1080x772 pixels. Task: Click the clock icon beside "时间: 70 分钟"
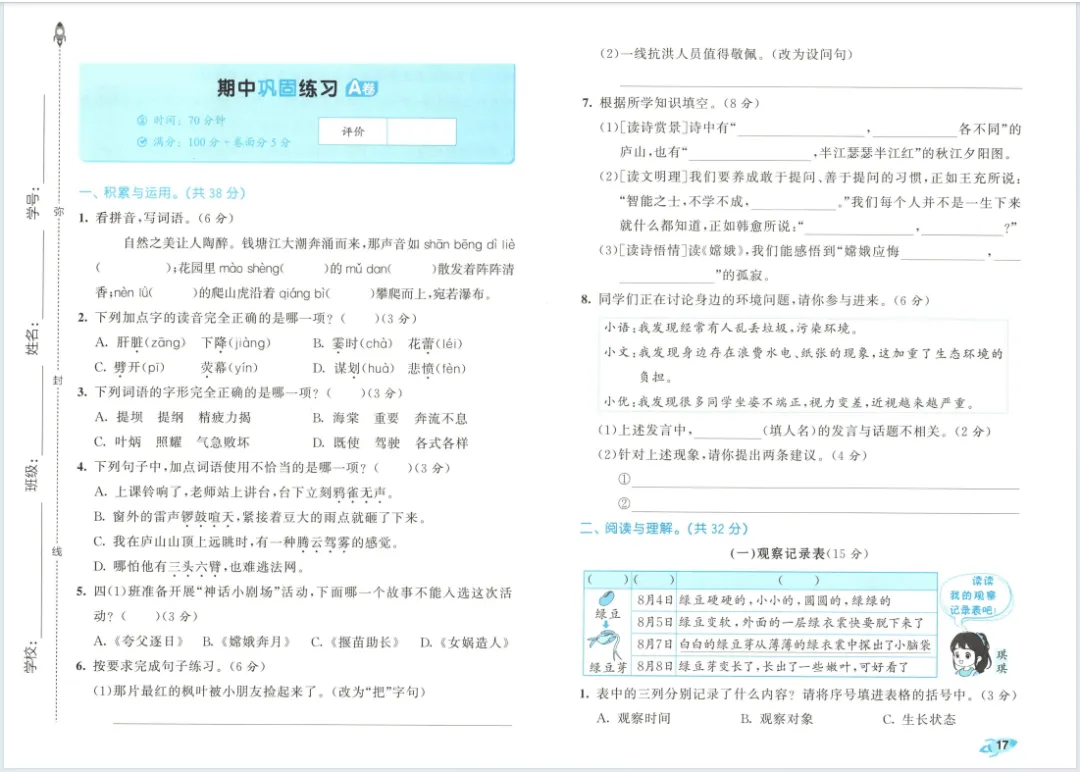142,121
